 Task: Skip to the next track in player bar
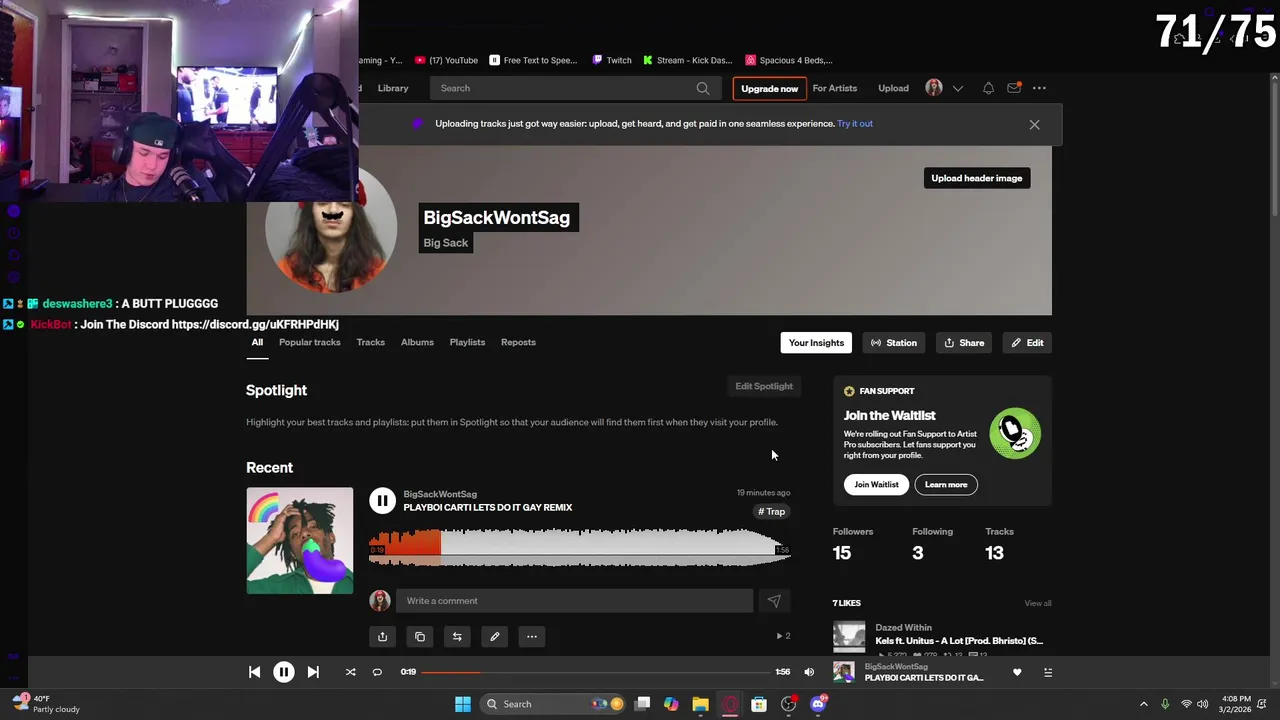pyautogui.click(x=313, y=672)
